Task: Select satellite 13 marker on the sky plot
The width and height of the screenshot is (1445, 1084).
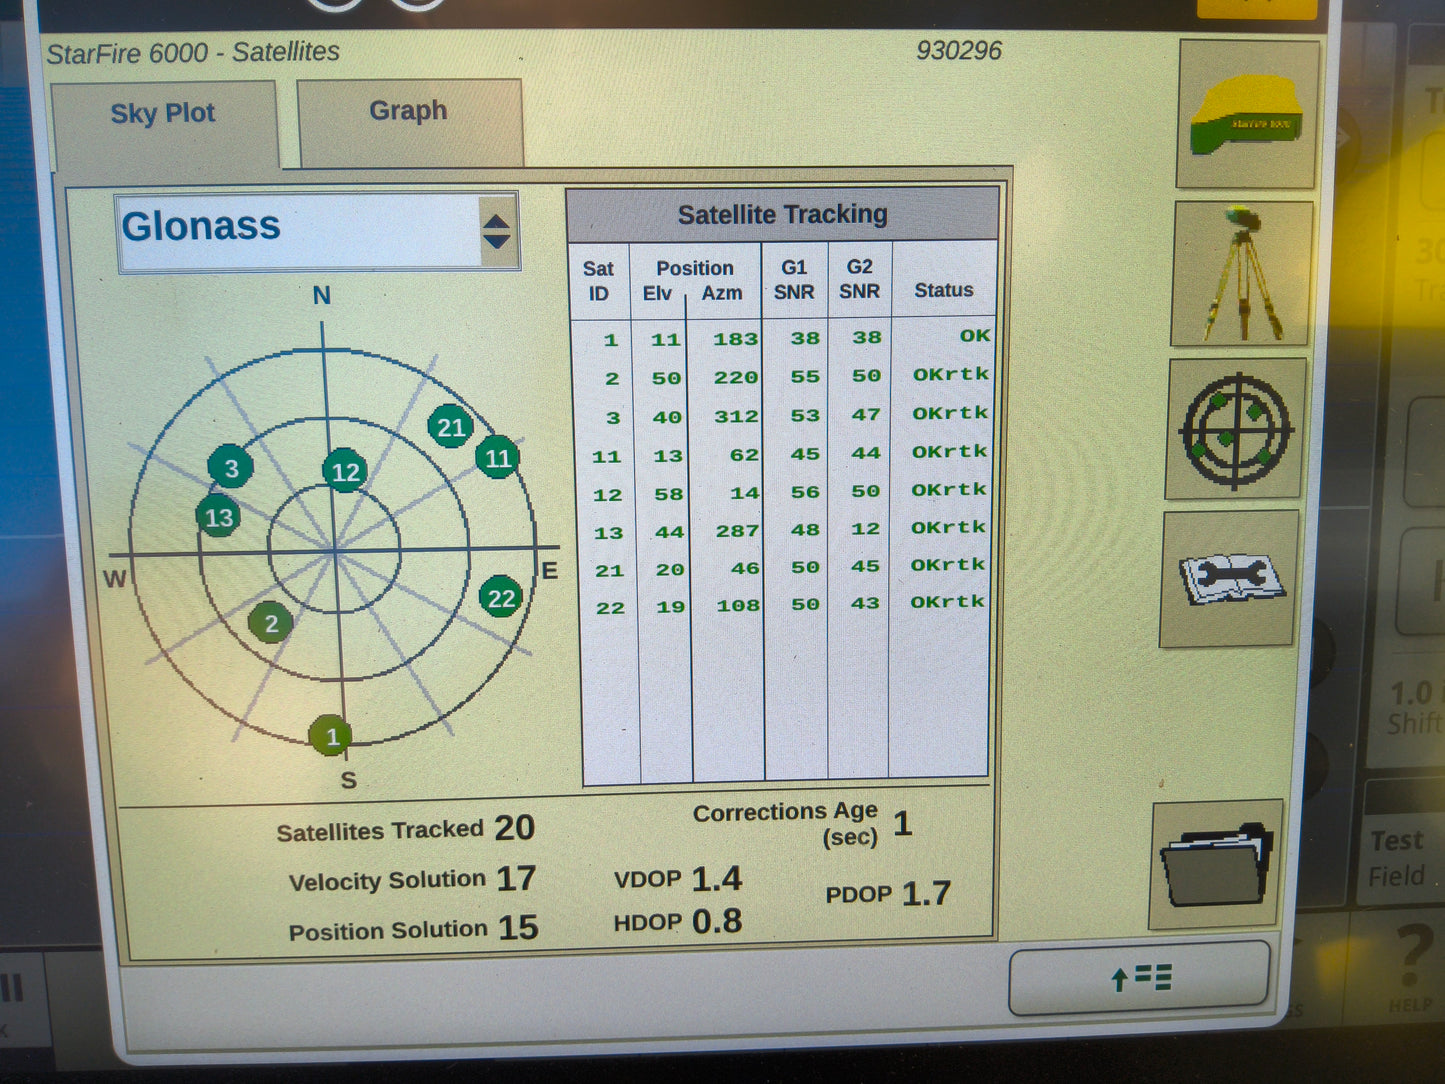Action: pos(219,518)
